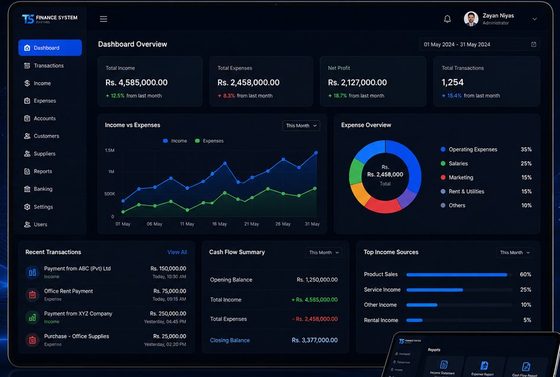Viewport: 560px width, 377px height.
Task: Open the date range calendar icon
Action: 534,44
